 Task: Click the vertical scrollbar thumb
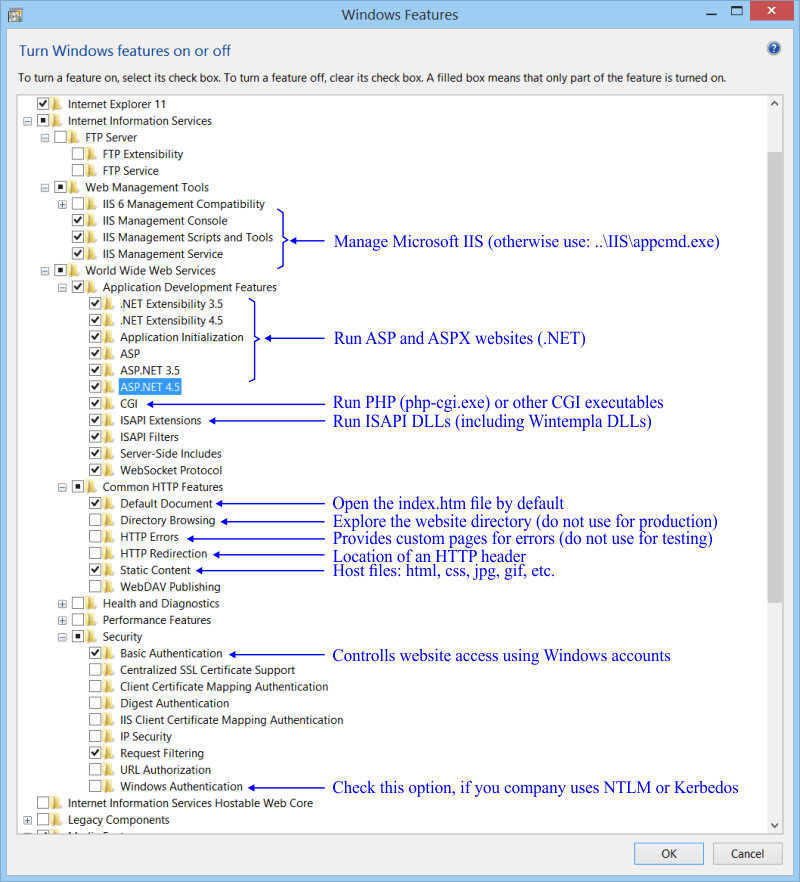tap(775, 377)
